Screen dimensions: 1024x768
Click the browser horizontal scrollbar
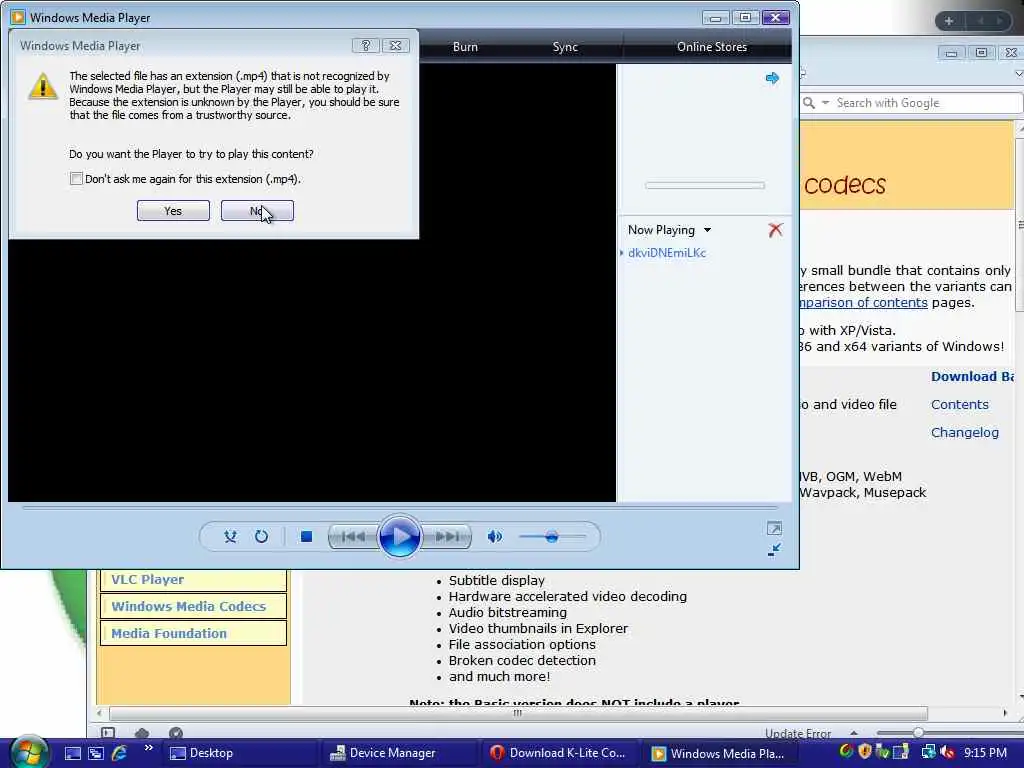click(518, 713)
